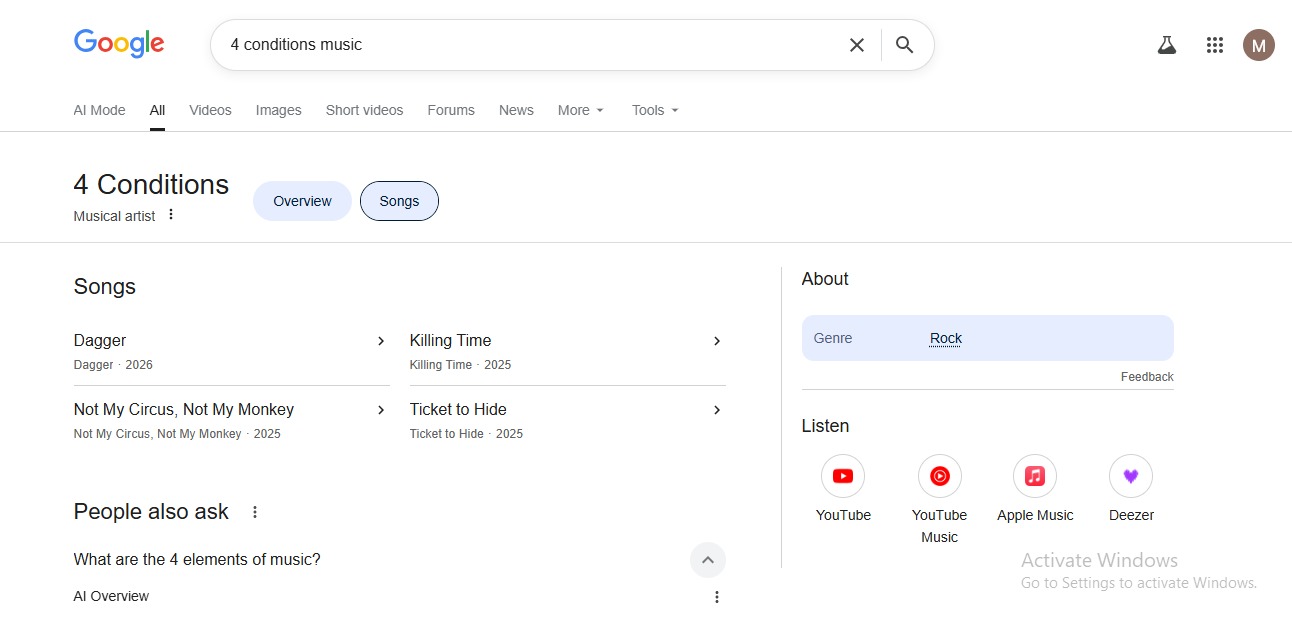The width and height of the screenshot is (1292, 621).
Task: Expand the More search filters dropdown
Action: tap(581, 110)
